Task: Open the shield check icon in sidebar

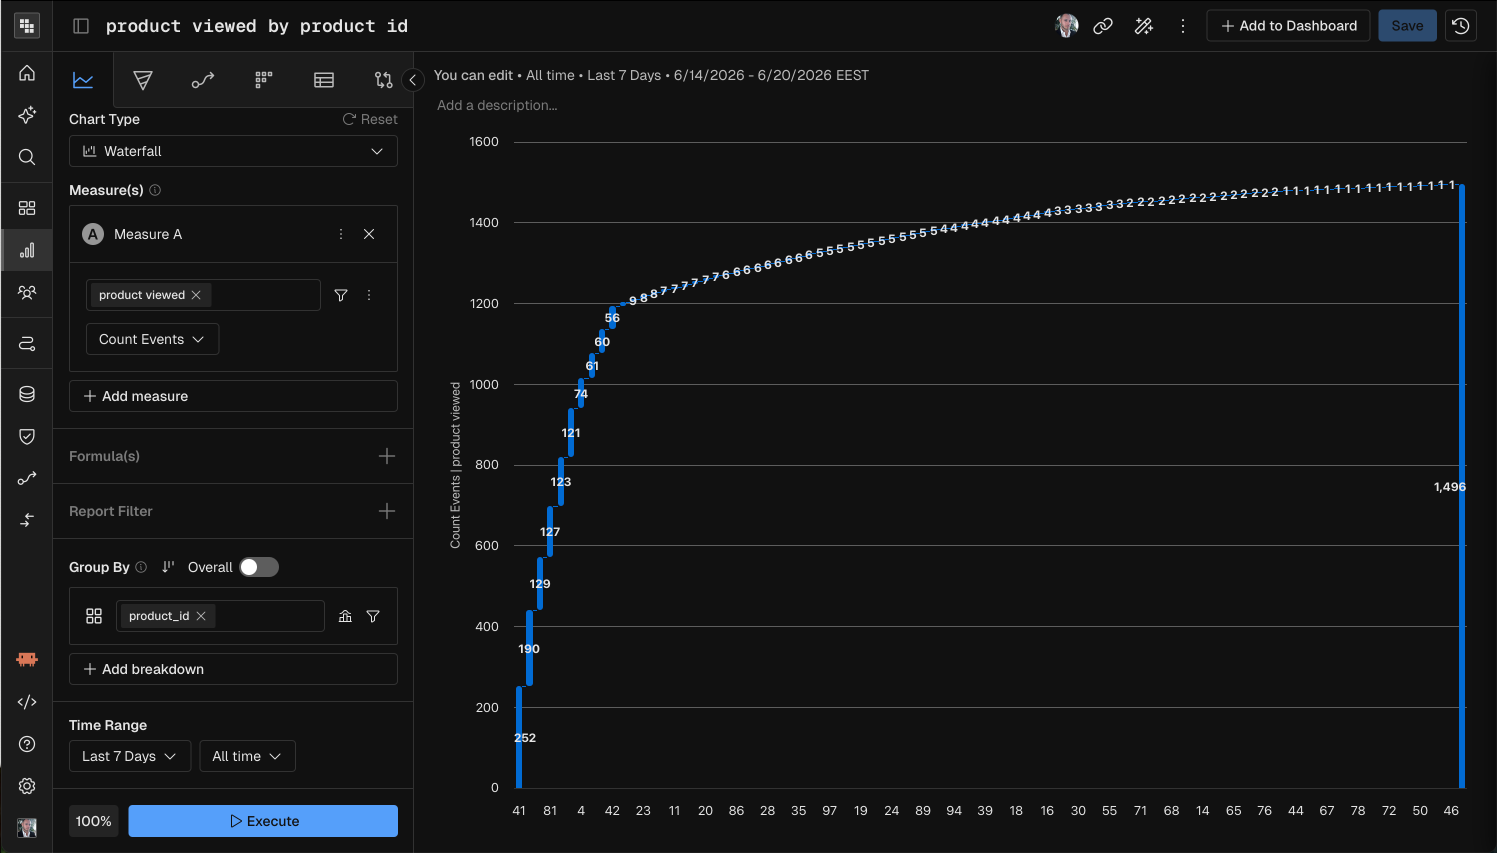Action: 27,436
